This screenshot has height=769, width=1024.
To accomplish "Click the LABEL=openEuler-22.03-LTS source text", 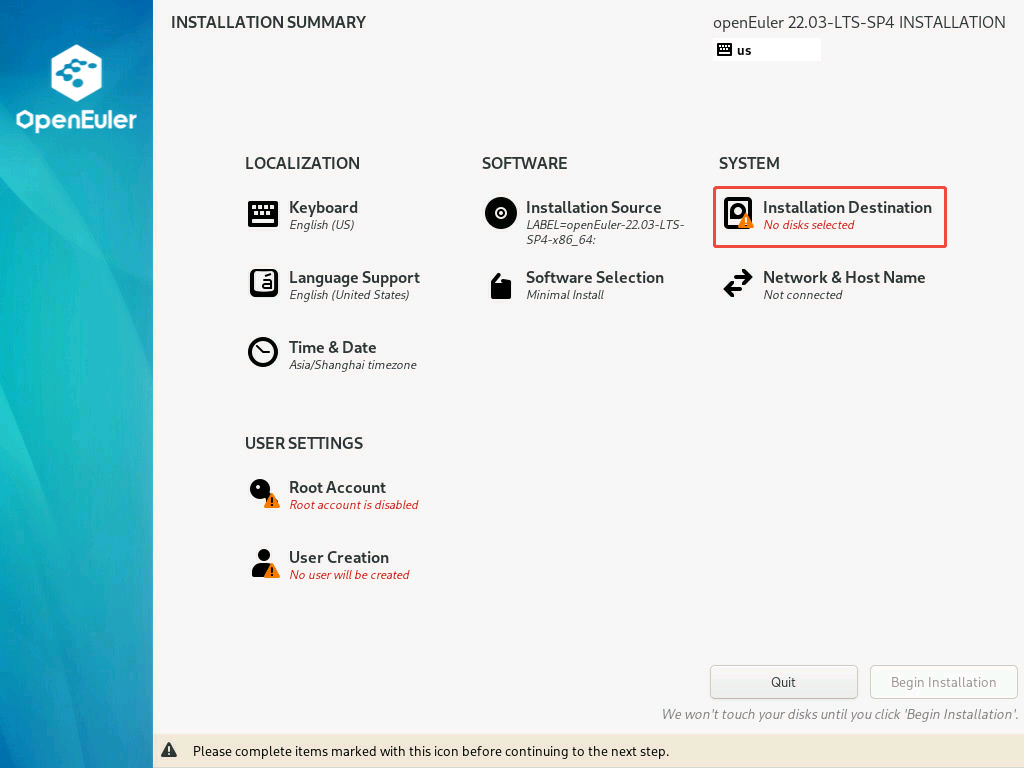I will [x=605, y=232].
